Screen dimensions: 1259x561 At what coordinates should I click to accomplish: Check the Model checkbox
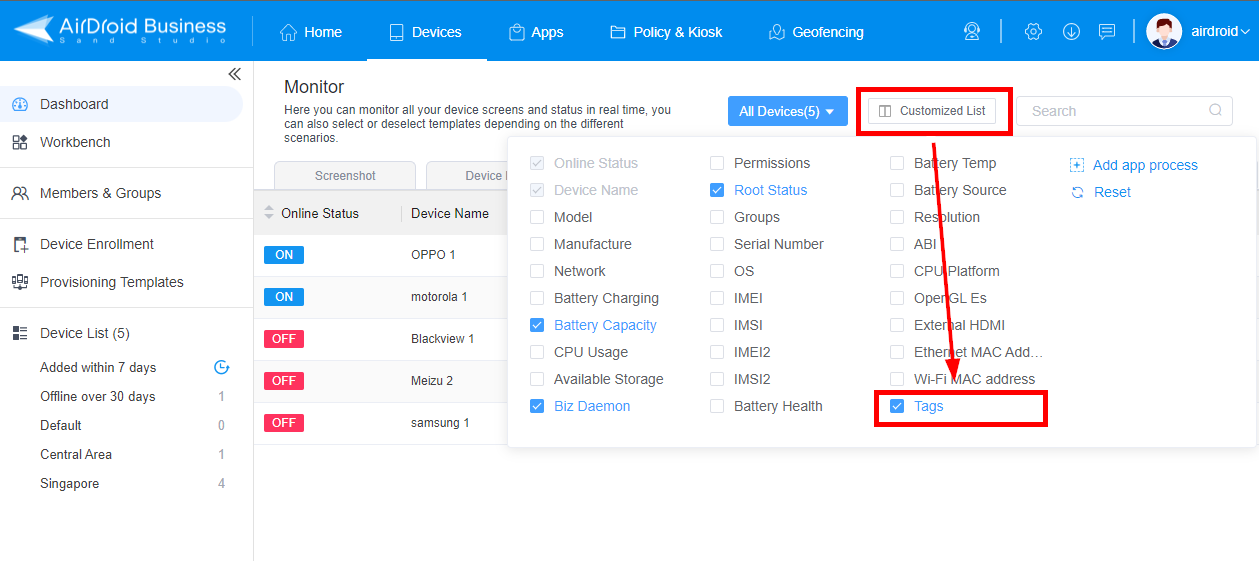click(537, 217)
